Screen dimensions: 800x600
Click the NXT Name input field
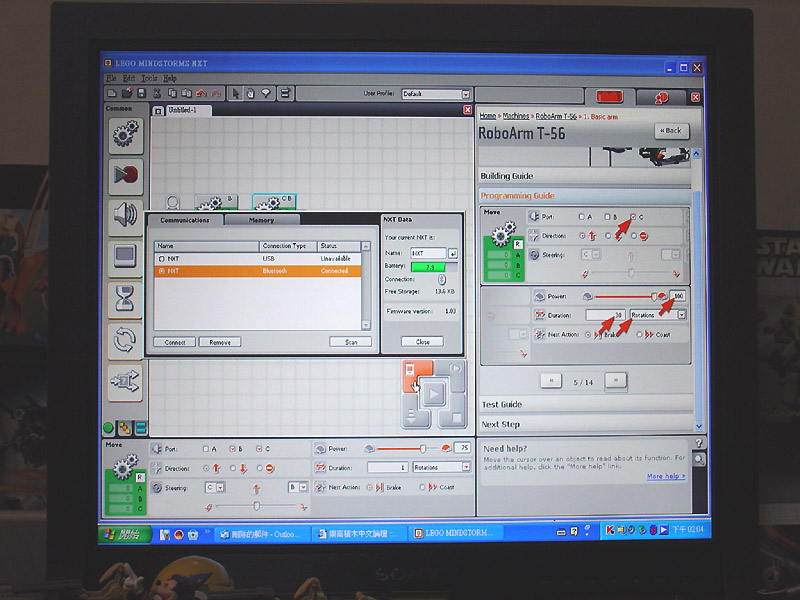pos(428,253)
